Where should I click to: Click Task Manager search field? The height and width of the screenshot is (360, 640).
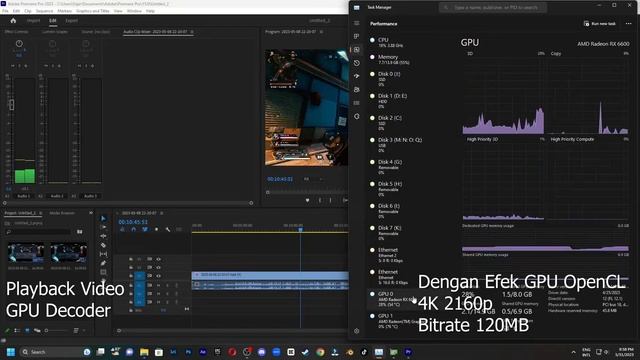tap(493, 7)
